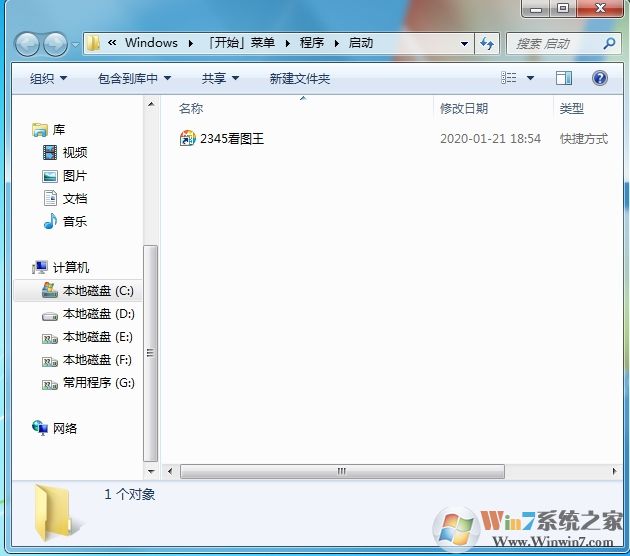Image resolution: width=630 pixels, height=556 pixels.
Task: Select the Windows breadcrumb in the address bar
Action: coord(151,43)
